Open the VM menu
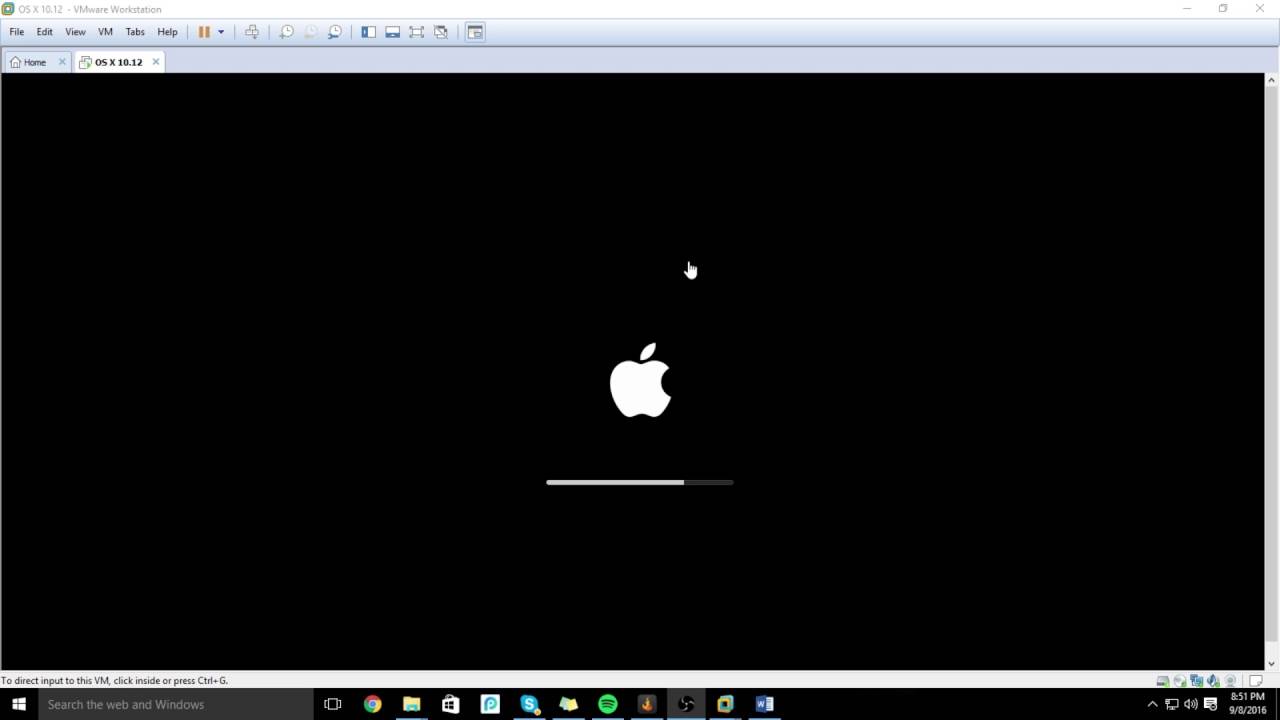This screenshot has height=720, width=1280. [105, 32]
